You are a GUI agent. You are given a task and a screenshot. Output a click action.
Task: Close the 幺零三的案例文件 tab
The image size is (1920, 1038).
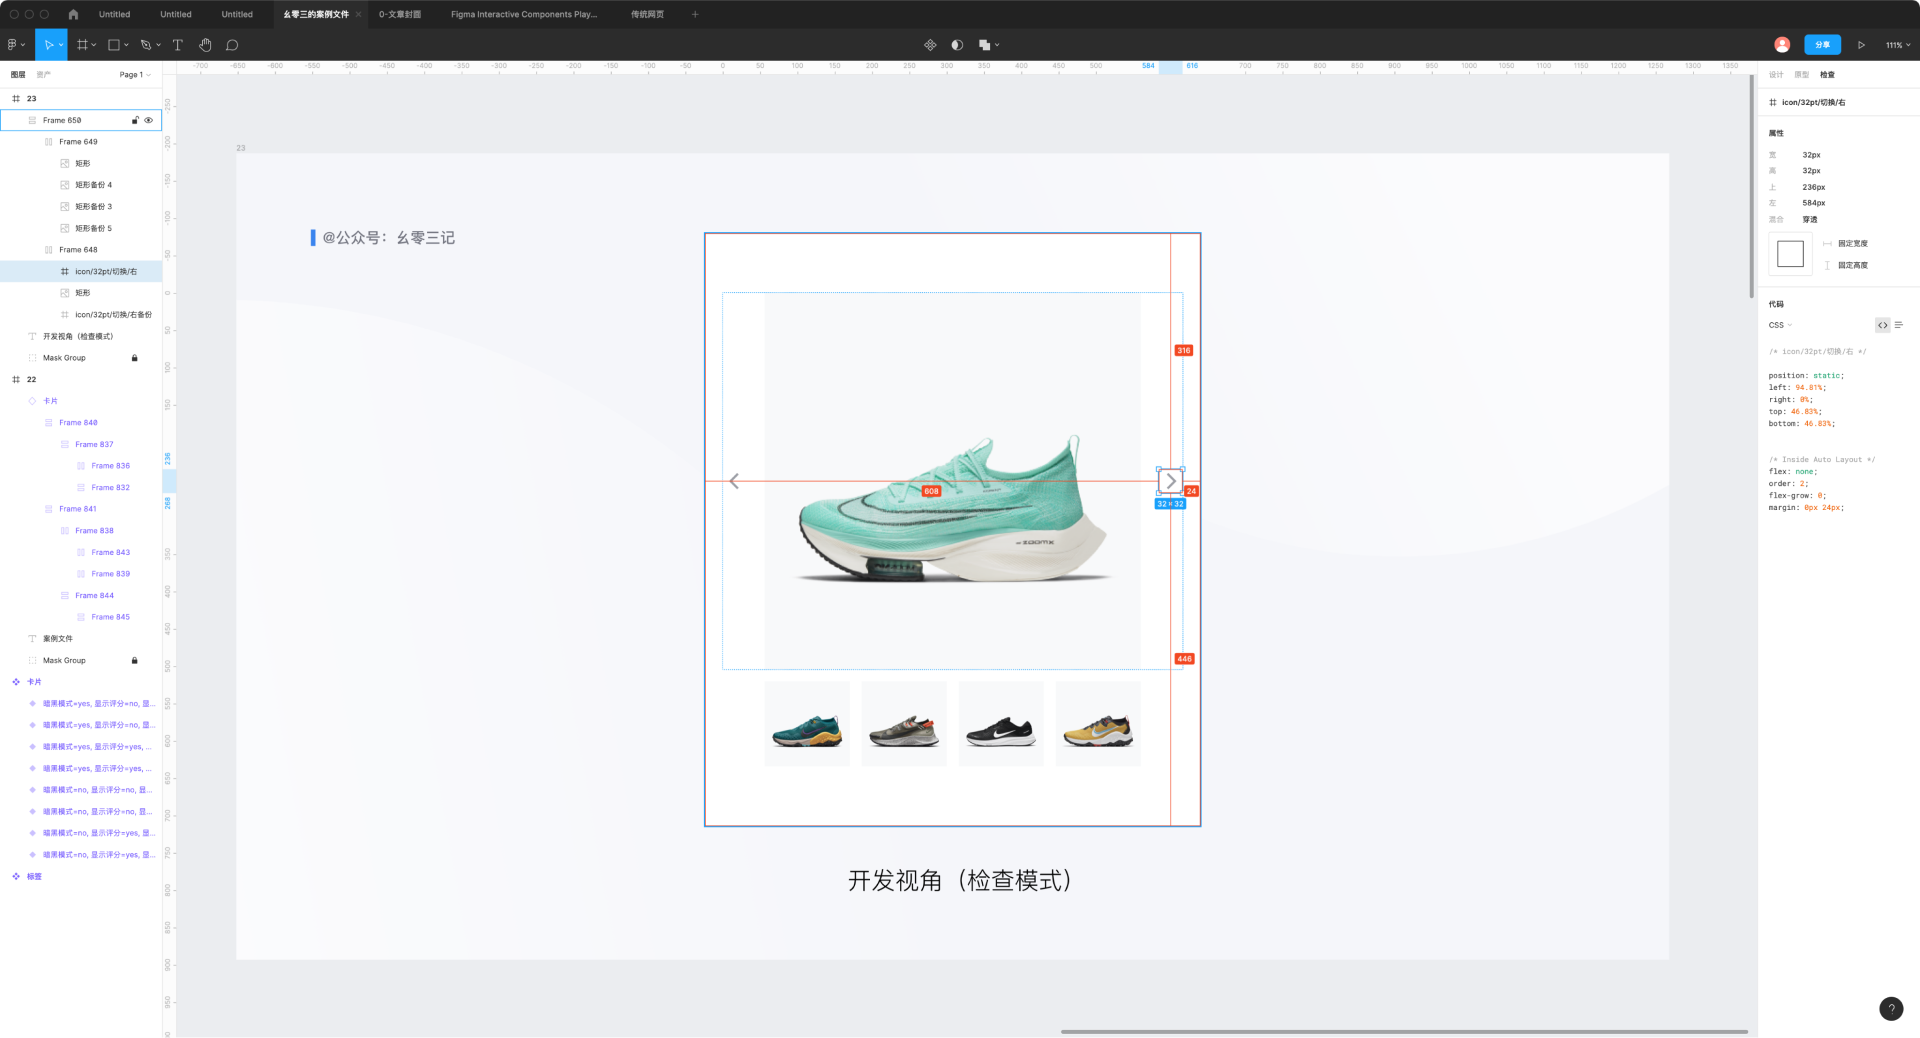click(358, 14)
